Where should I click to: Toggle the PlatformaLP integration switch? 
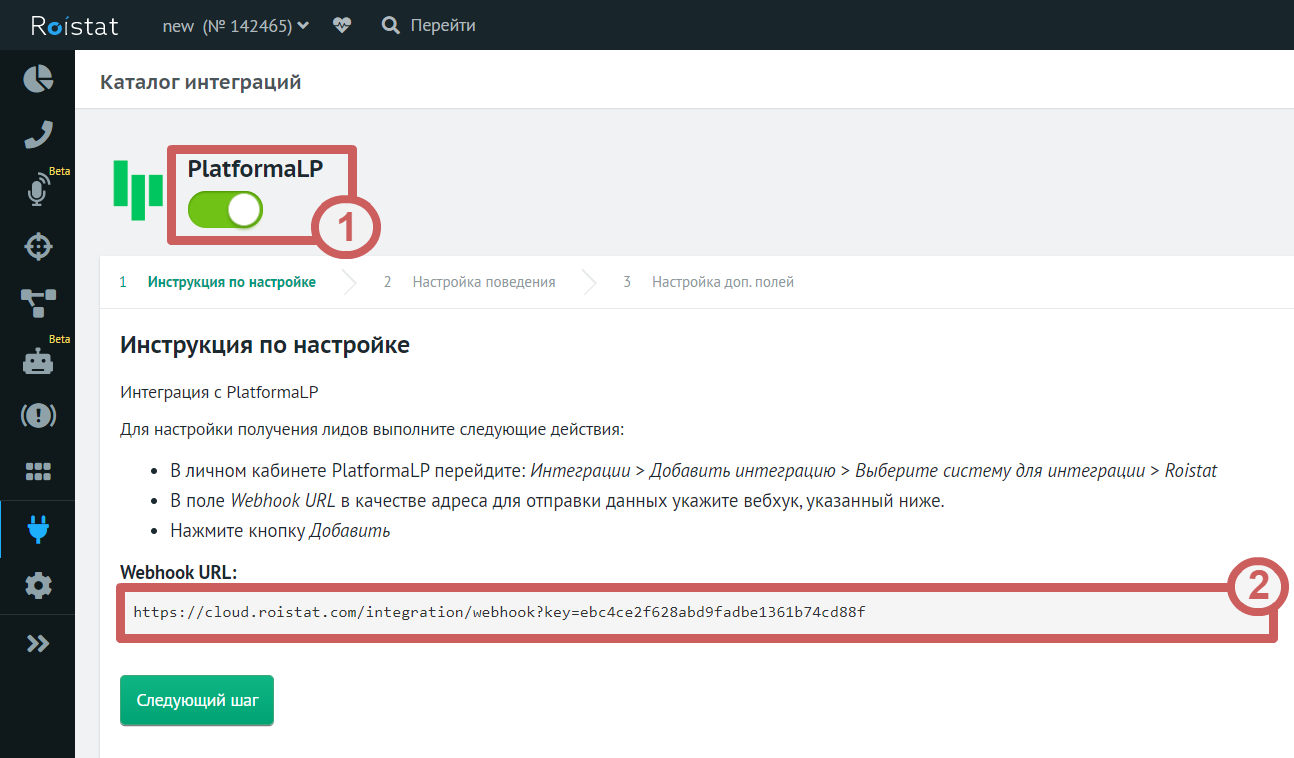[225, 210]
